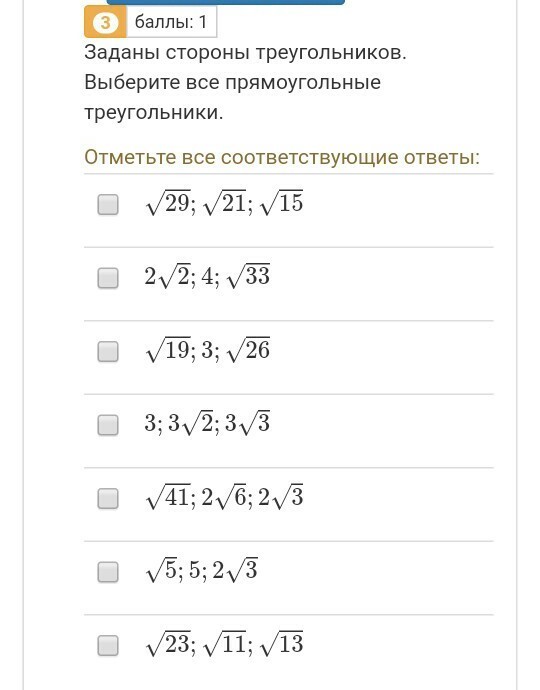Click the 'баллы: 1' points label

171,22
